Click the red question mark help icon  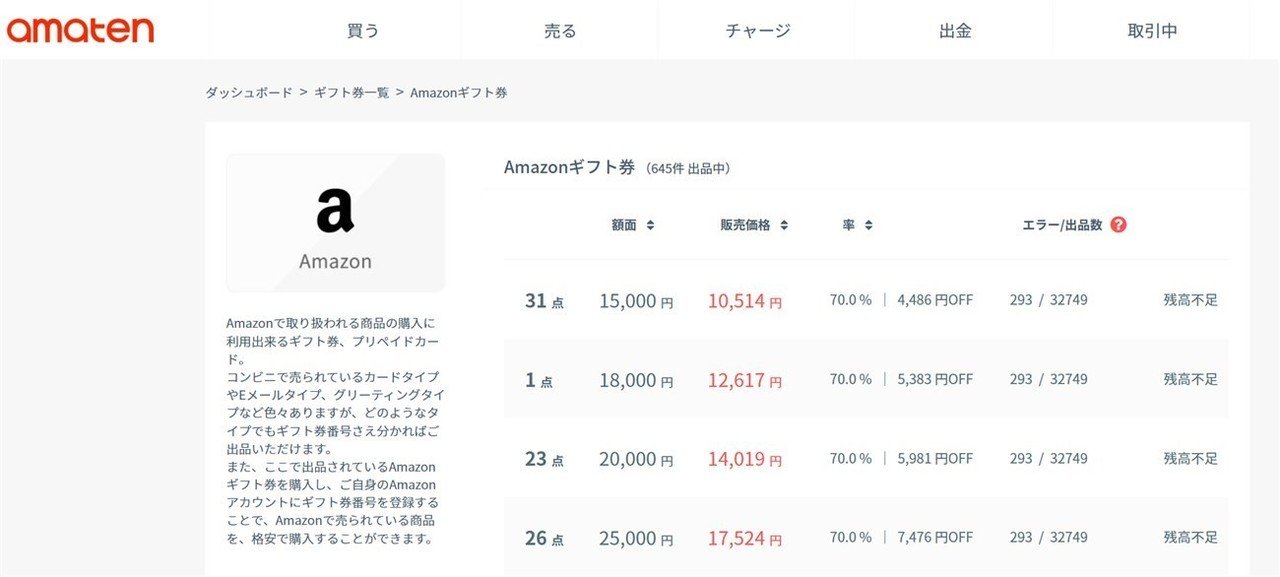click(1118, 225)
